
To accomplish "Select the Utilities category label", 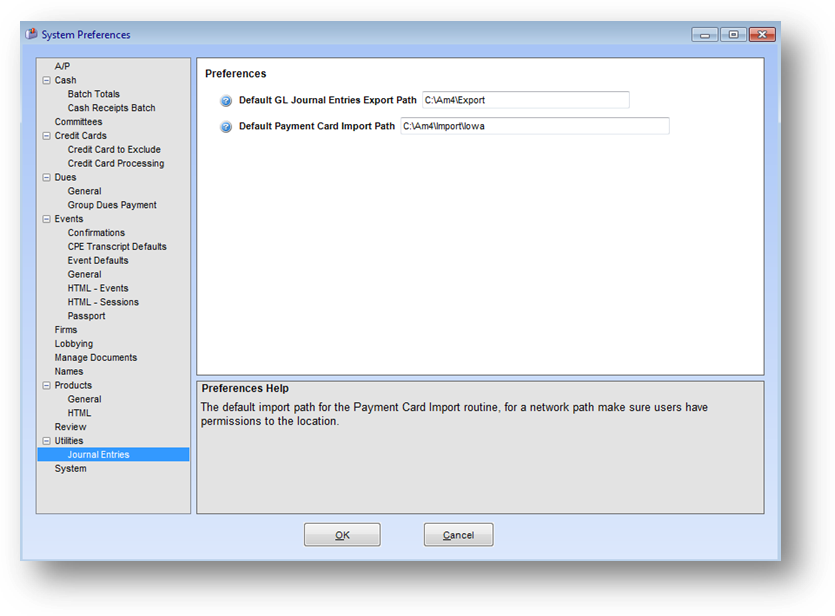I will coord(69,440).
